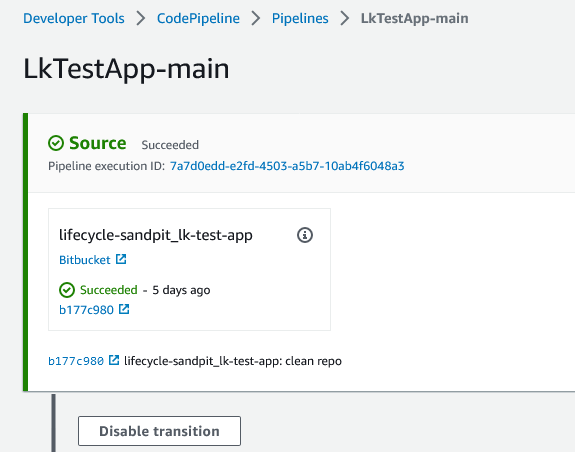Click the lifecycle-sandpit_lk-test-app action name
This screenshot has height=452, width=575.
click(155, 235)
